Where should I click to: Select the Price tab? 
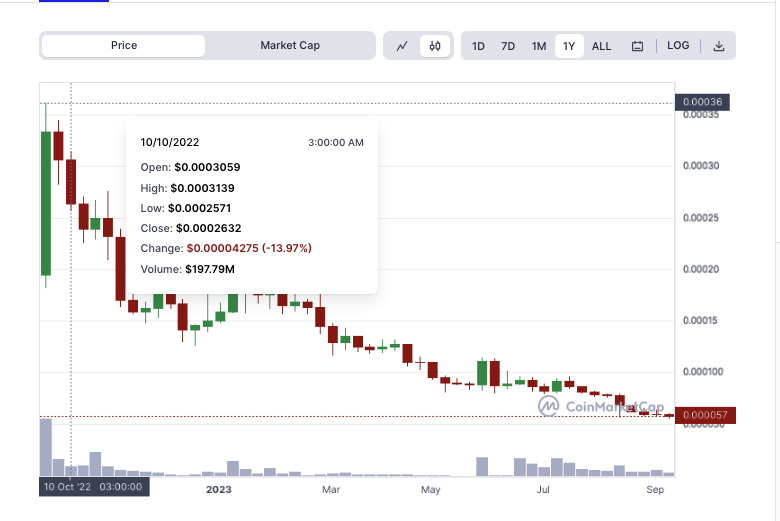(x=123, y=46)
